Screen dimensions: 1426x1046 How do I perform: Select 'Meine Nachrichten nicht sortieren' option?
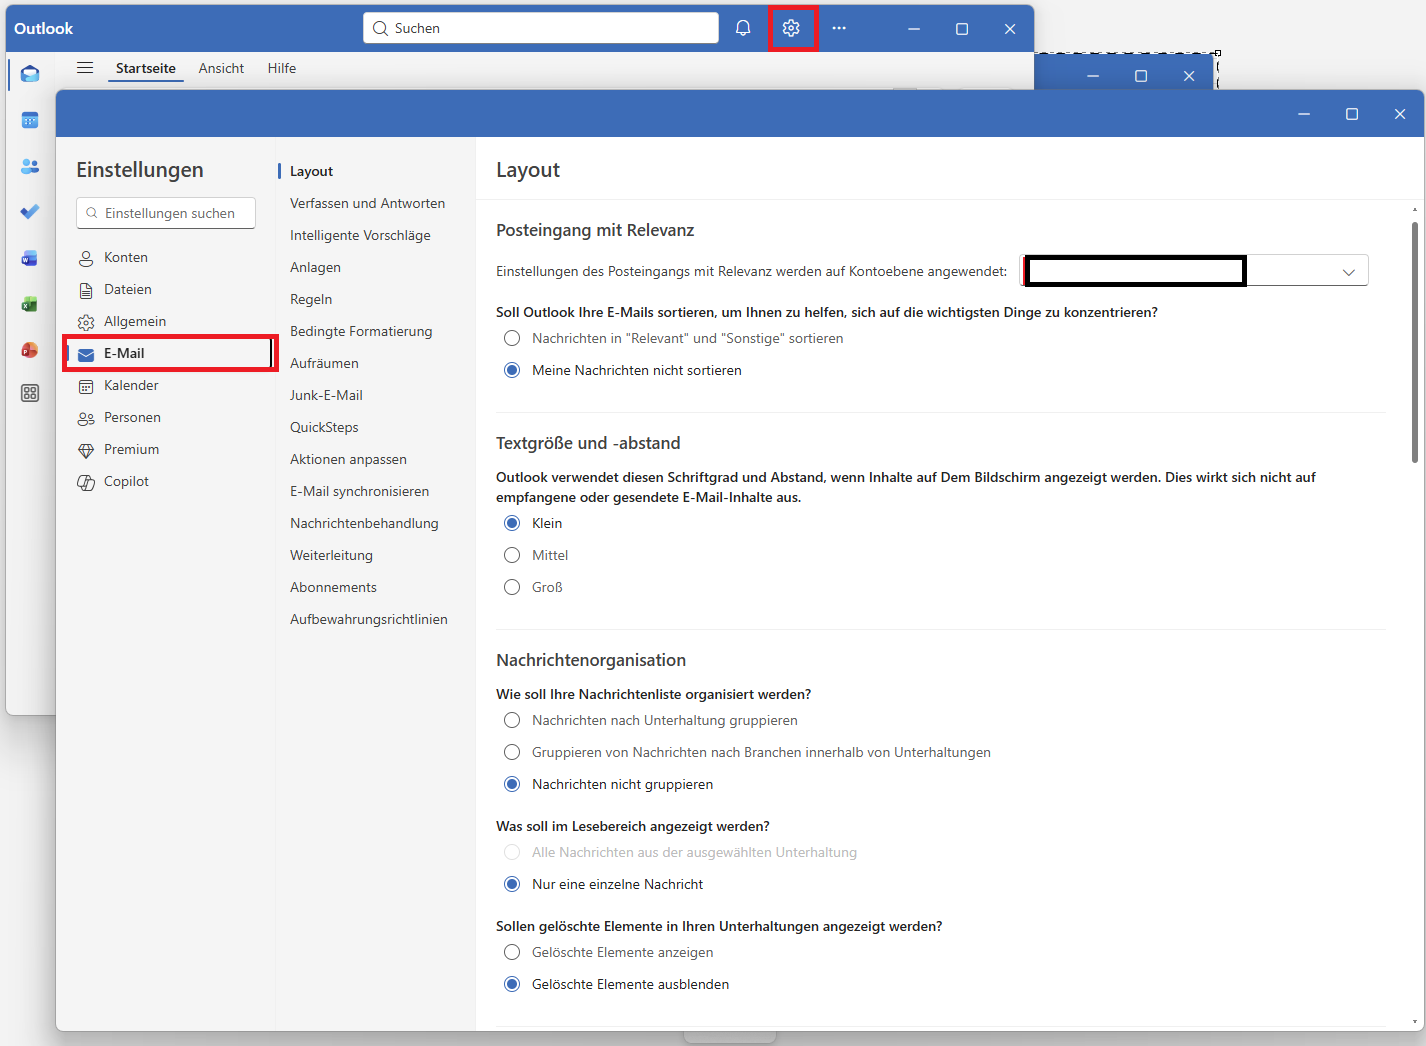(x=512, y=370)
